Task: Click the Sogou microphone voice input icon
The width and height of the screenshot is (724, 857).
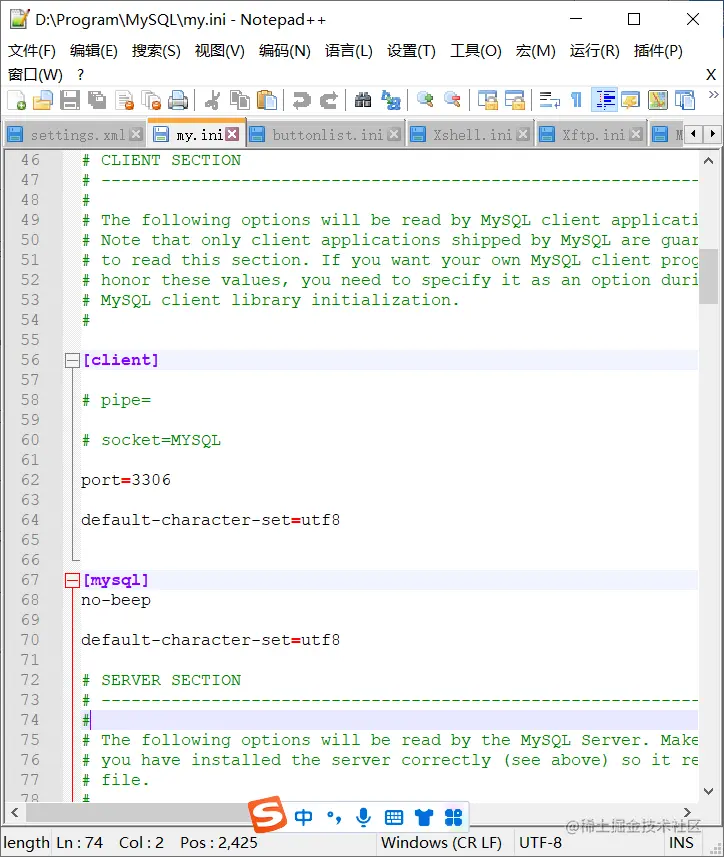Action: pos(363,817)
